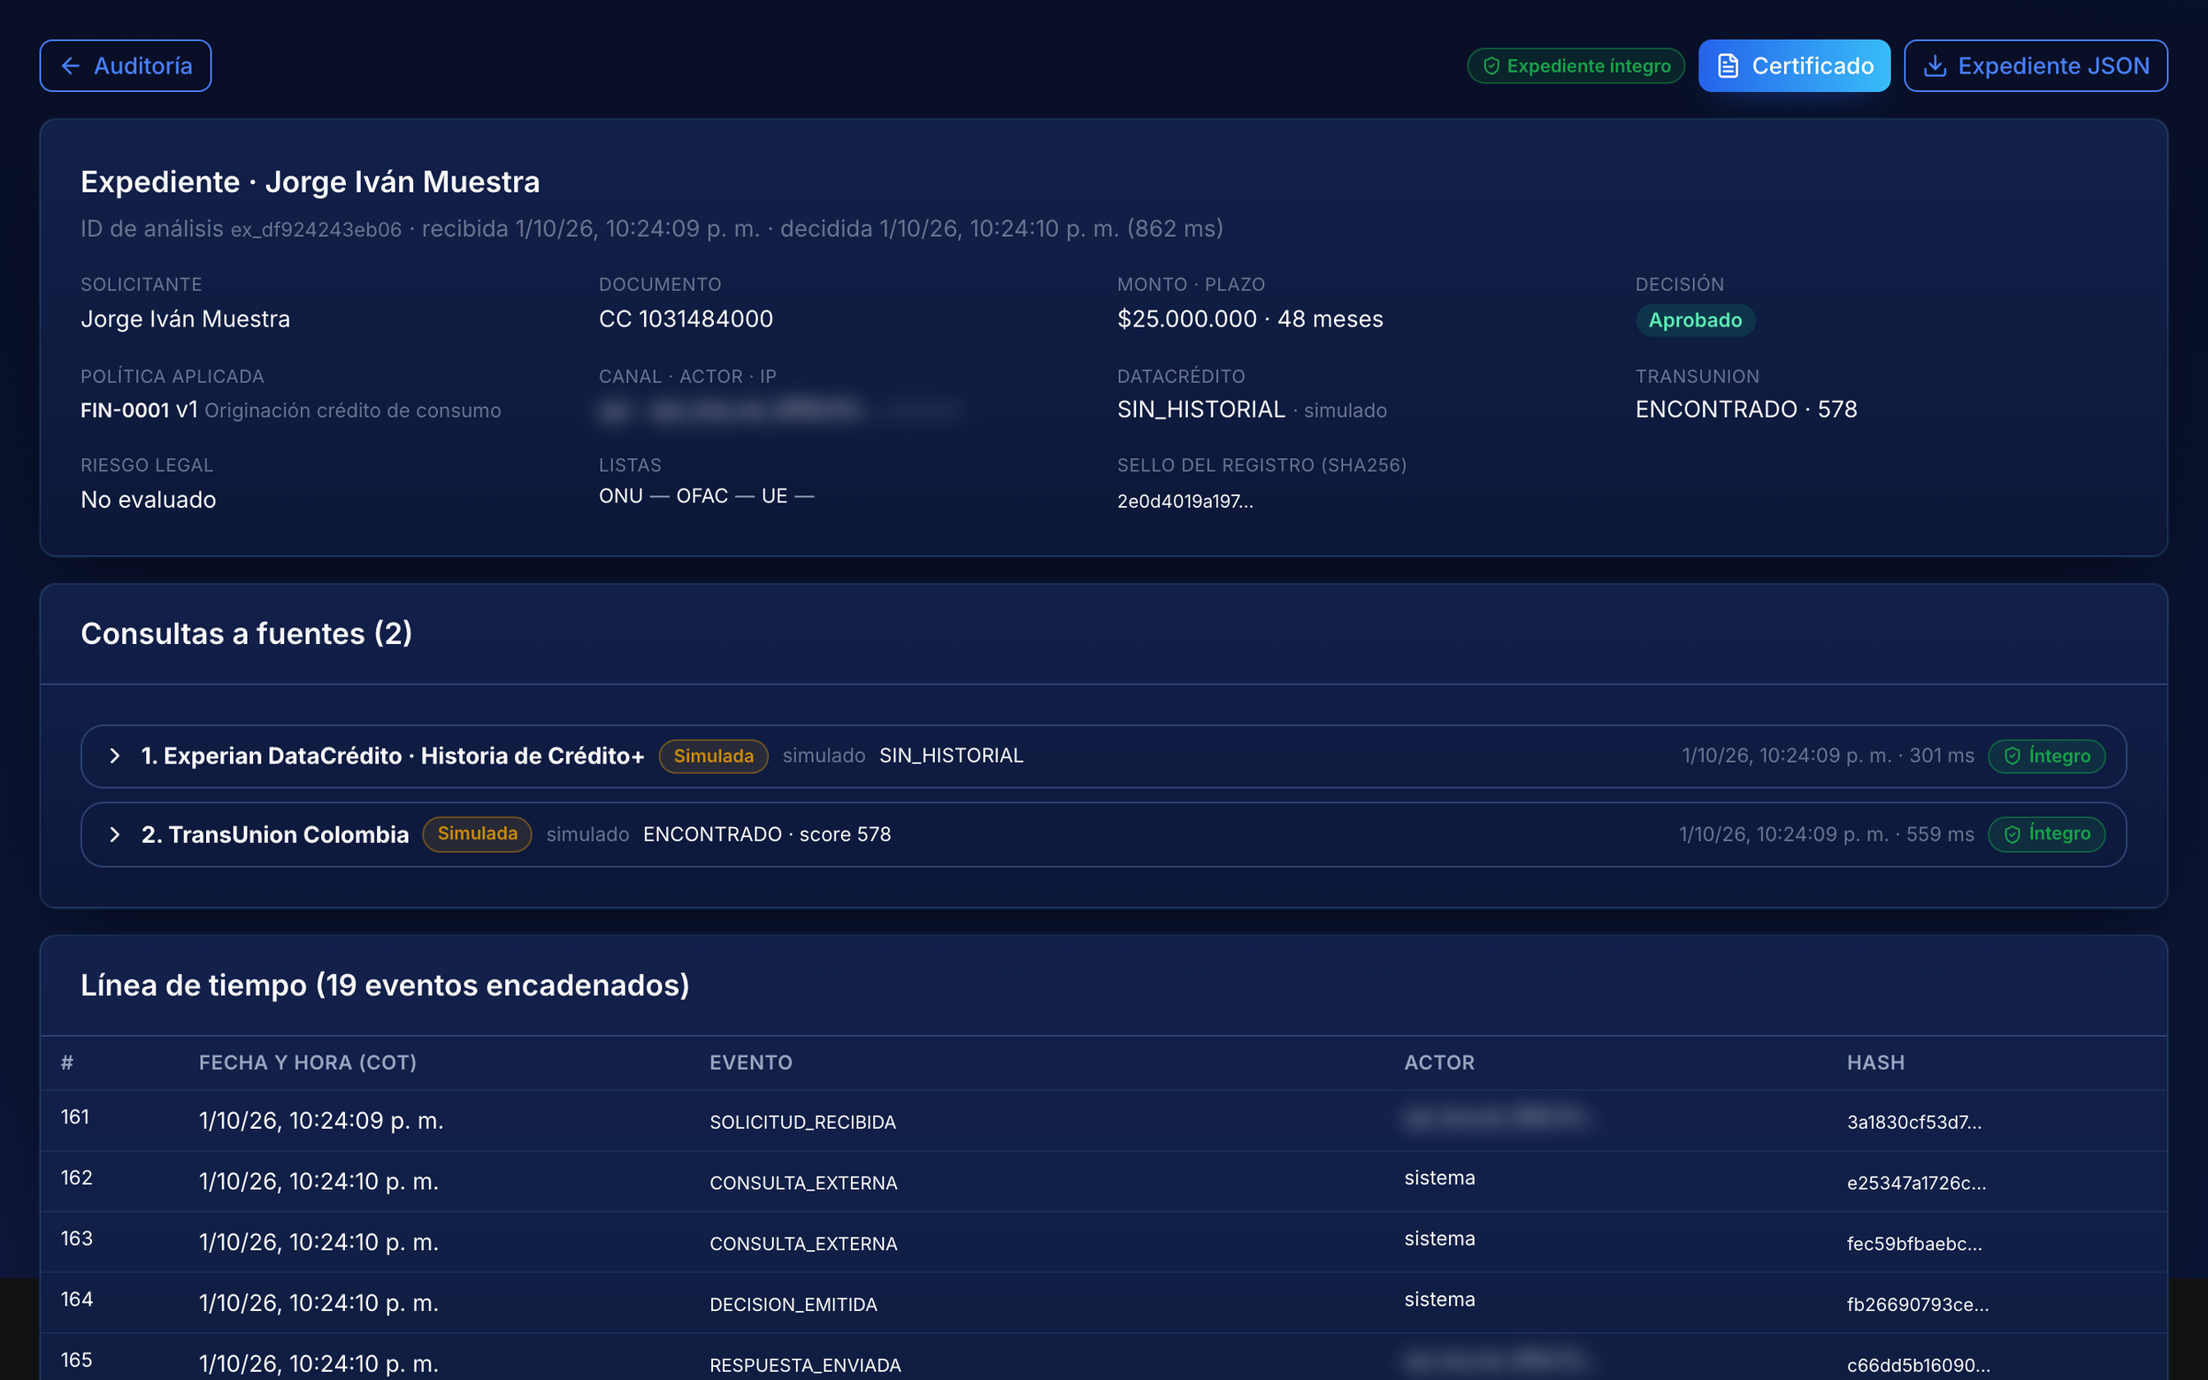Click the EVENTO column header
2208x1380 pixels.
(751, 1062)
